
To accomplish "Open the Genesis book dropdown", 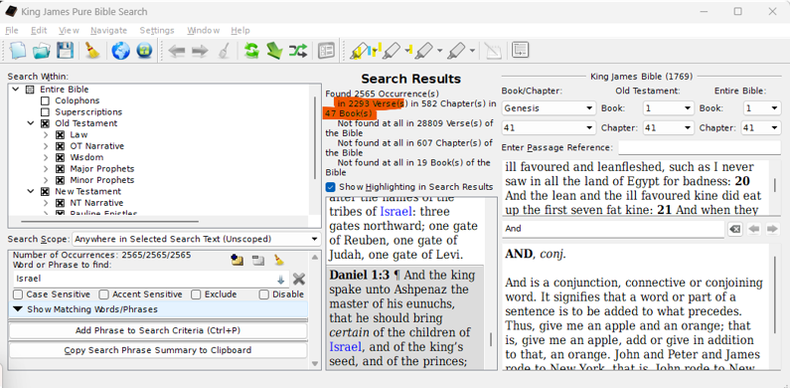I will 549,108.
